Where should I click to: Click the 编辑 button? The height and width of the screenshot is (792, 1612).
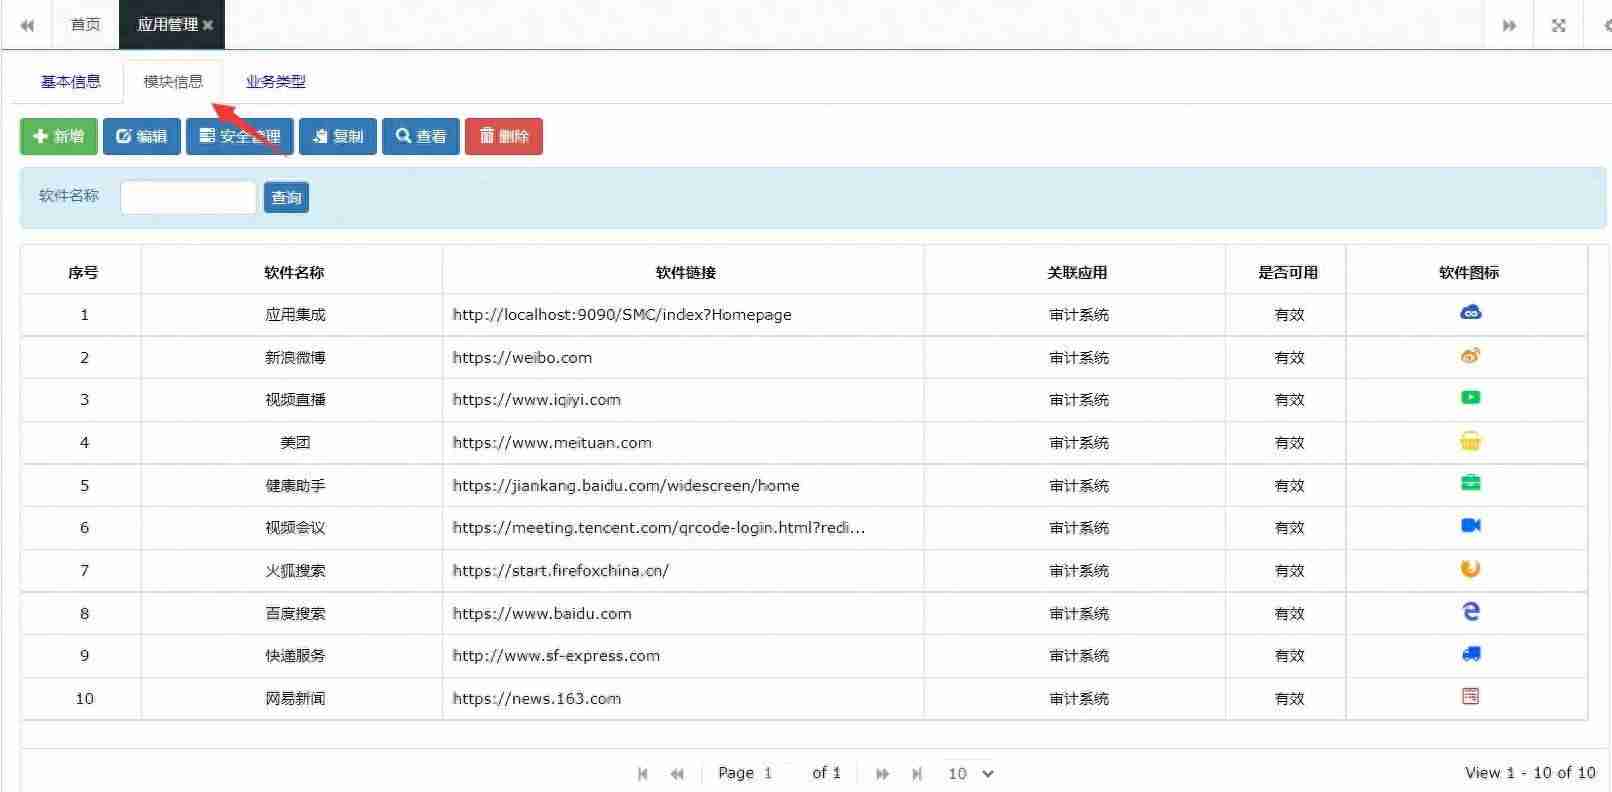(x=142, y=136)
